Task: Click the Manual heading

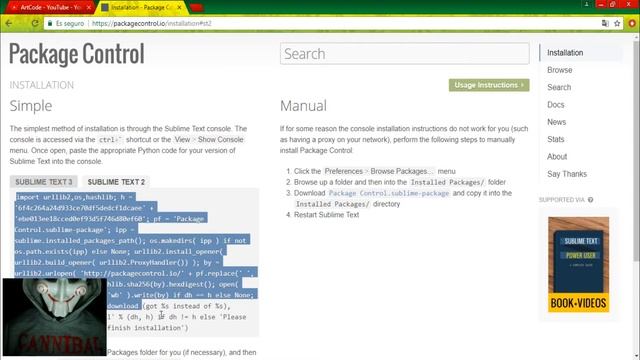Action: pos(303,106)
